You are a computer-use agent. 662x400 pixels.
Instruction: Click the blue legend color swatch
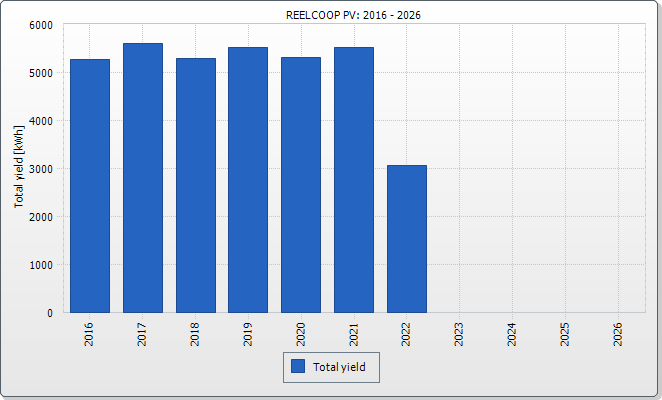[x=298, y=367]
